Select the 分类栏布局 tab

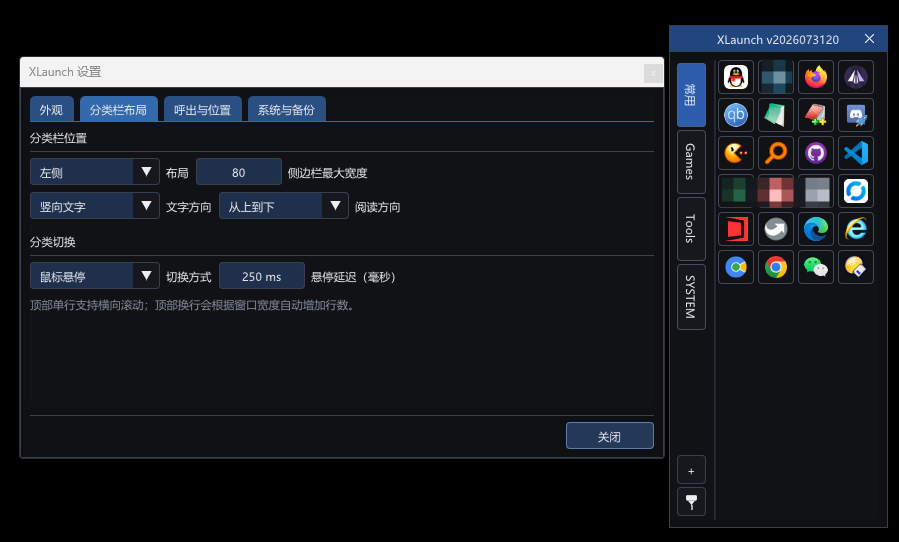pos(118,110)
